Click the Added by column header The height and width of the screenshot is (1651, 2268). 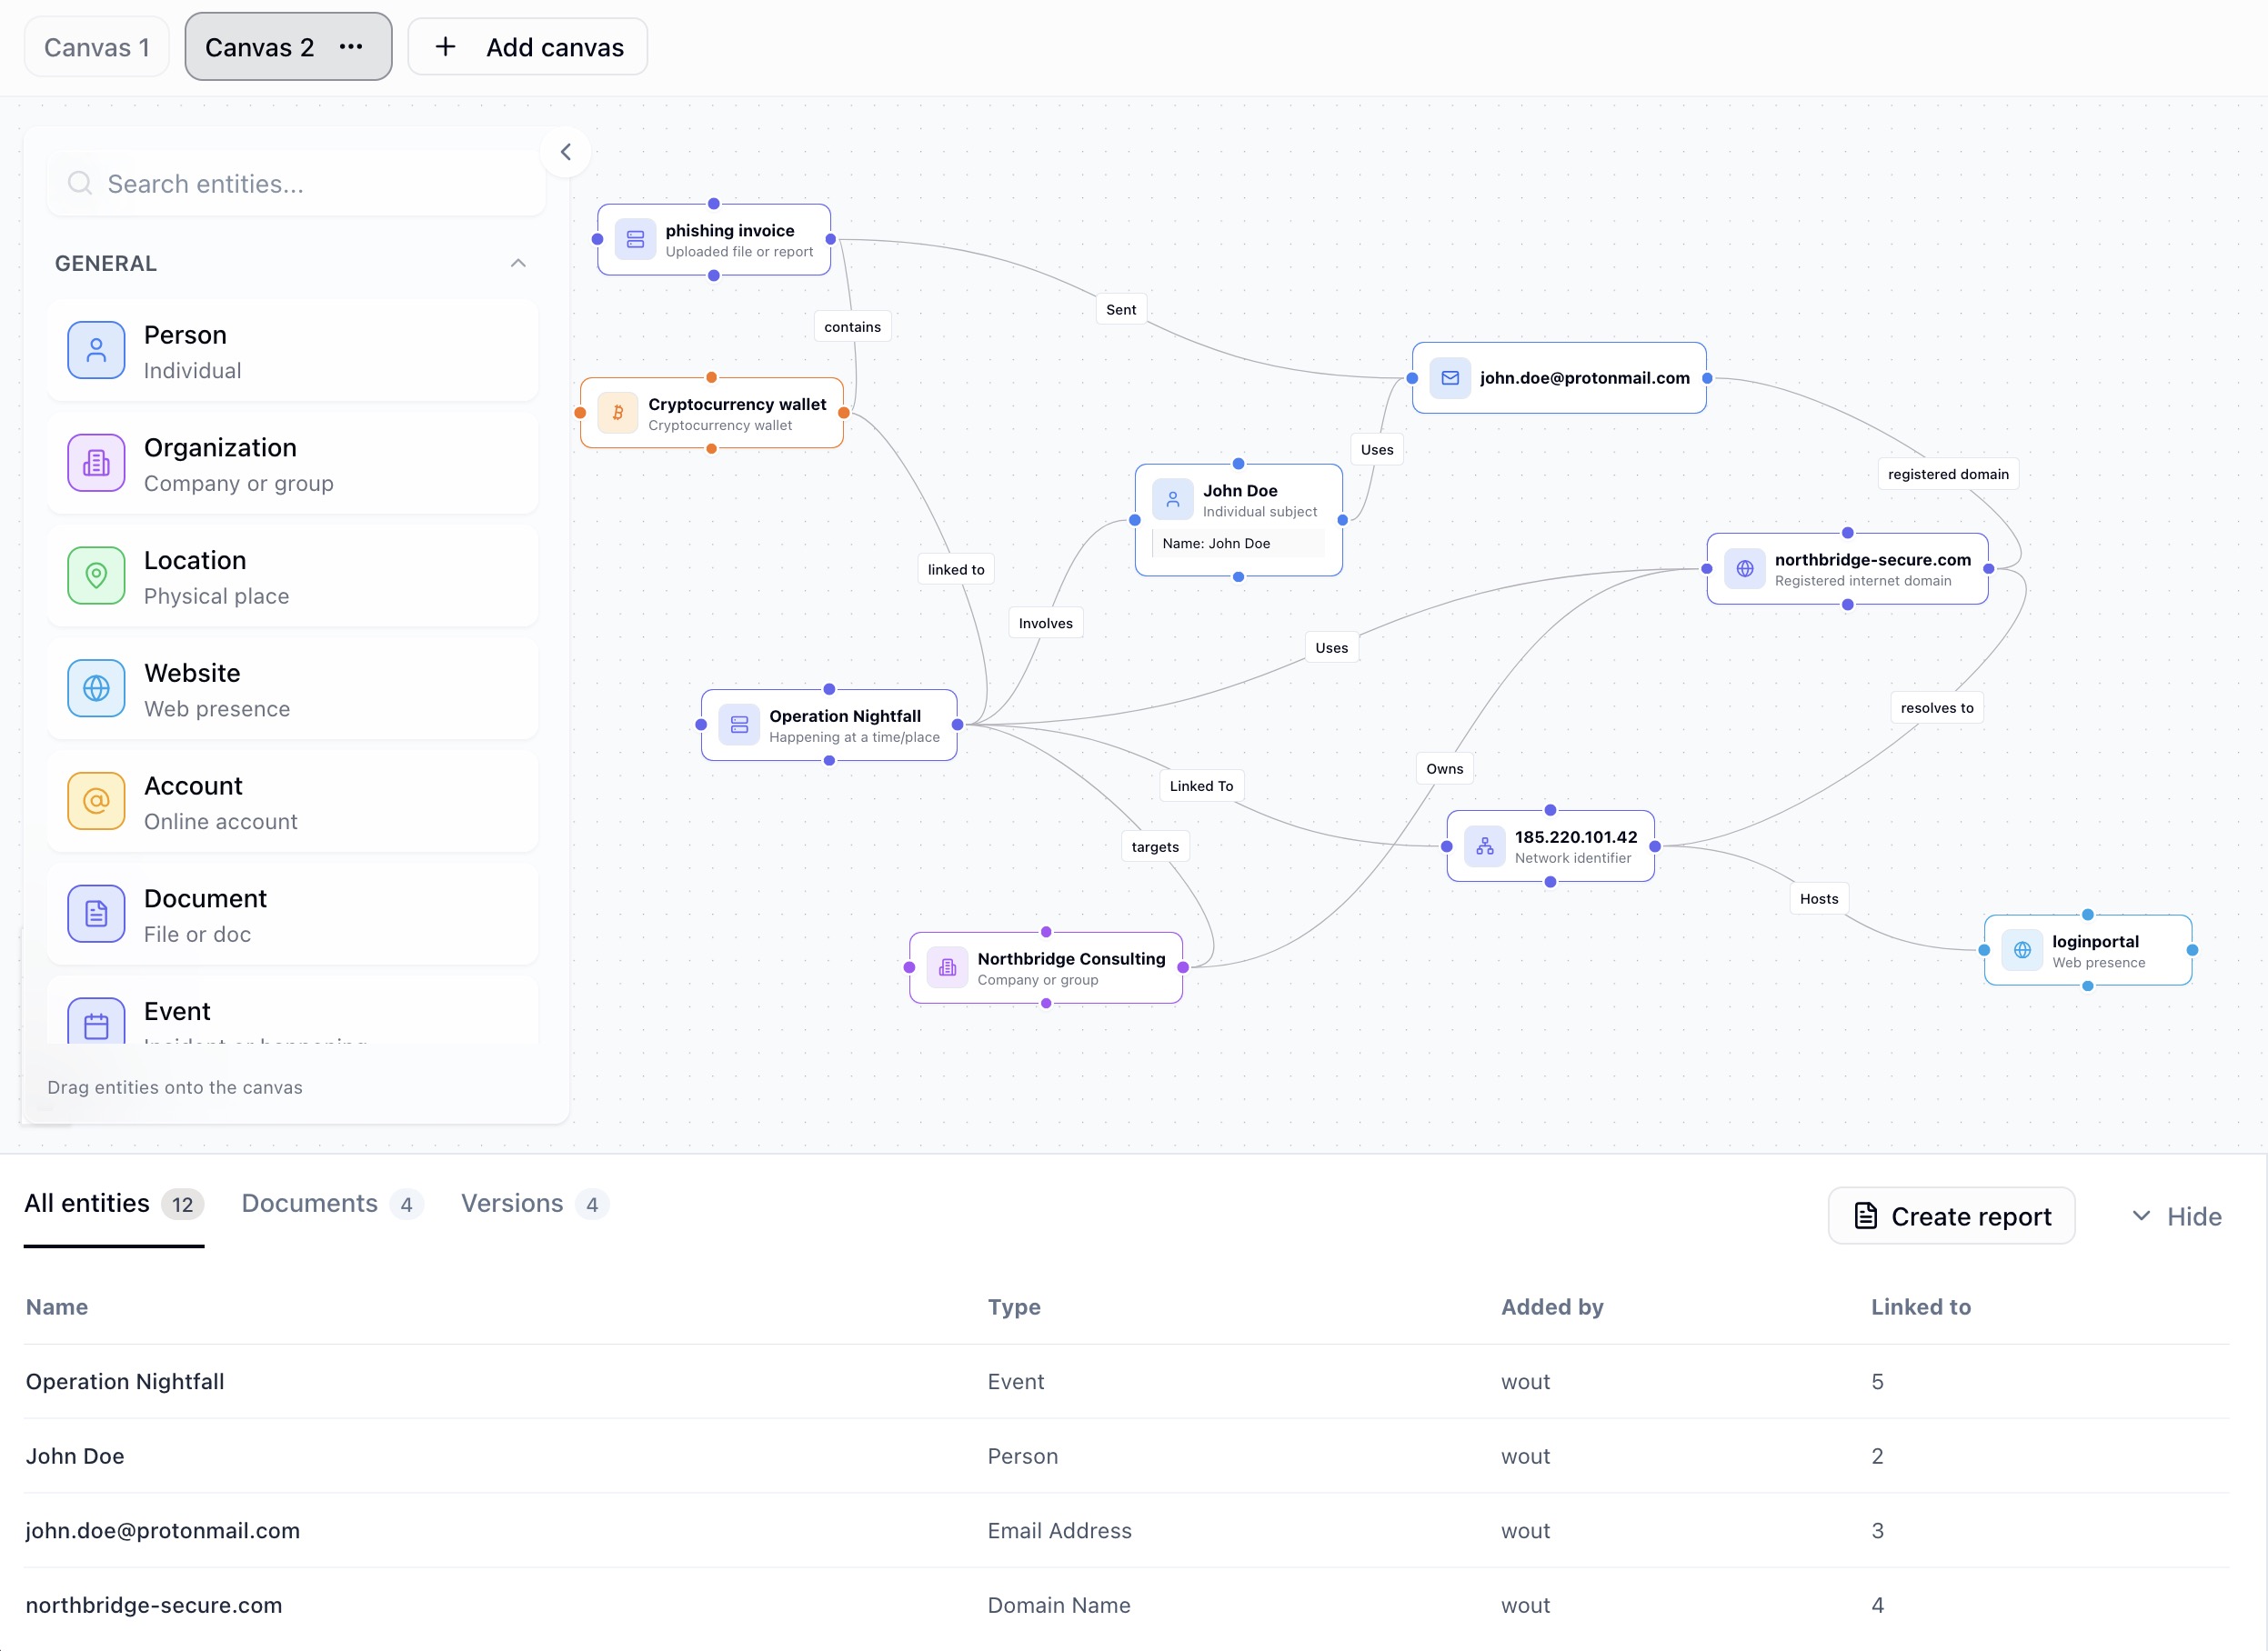coord(1552,1307)
